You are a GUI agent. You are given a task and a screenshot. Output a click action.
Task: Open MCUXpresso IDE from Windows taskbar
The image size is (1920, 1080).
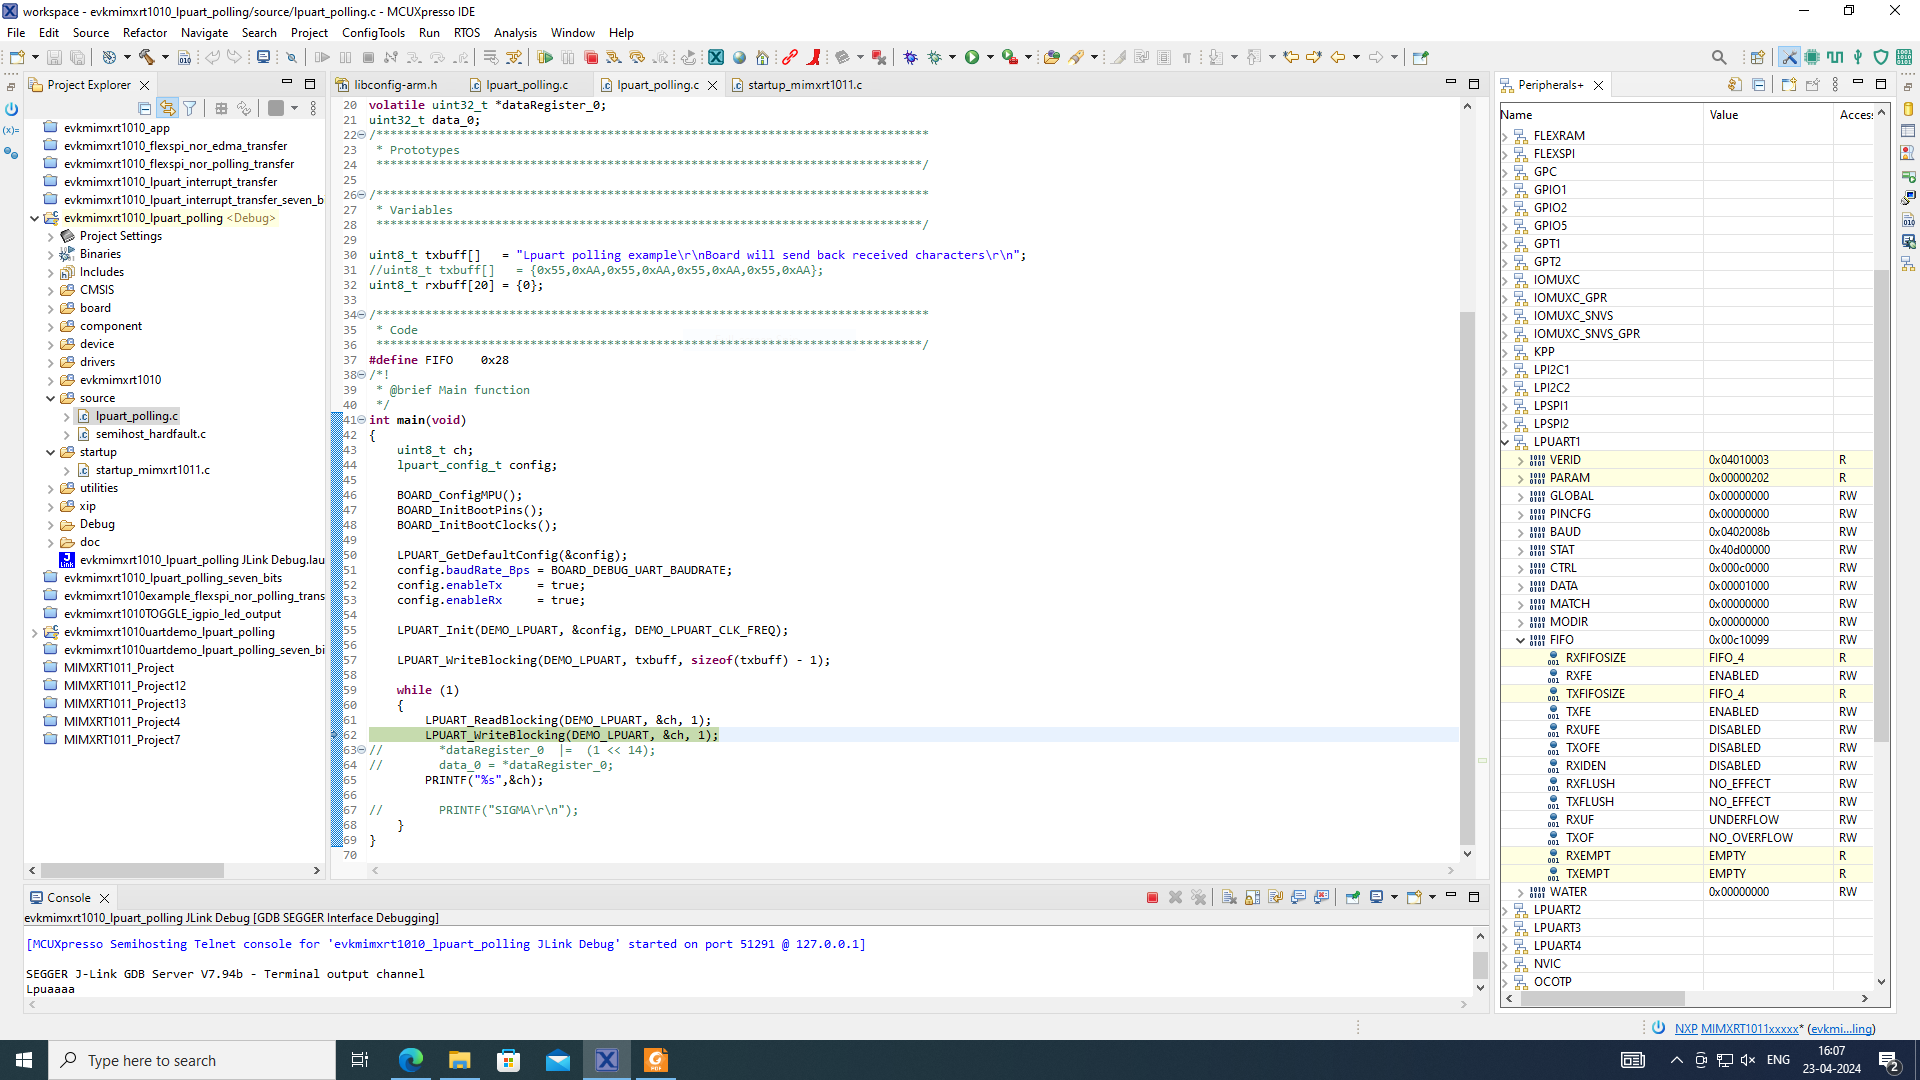[606, 1060]
